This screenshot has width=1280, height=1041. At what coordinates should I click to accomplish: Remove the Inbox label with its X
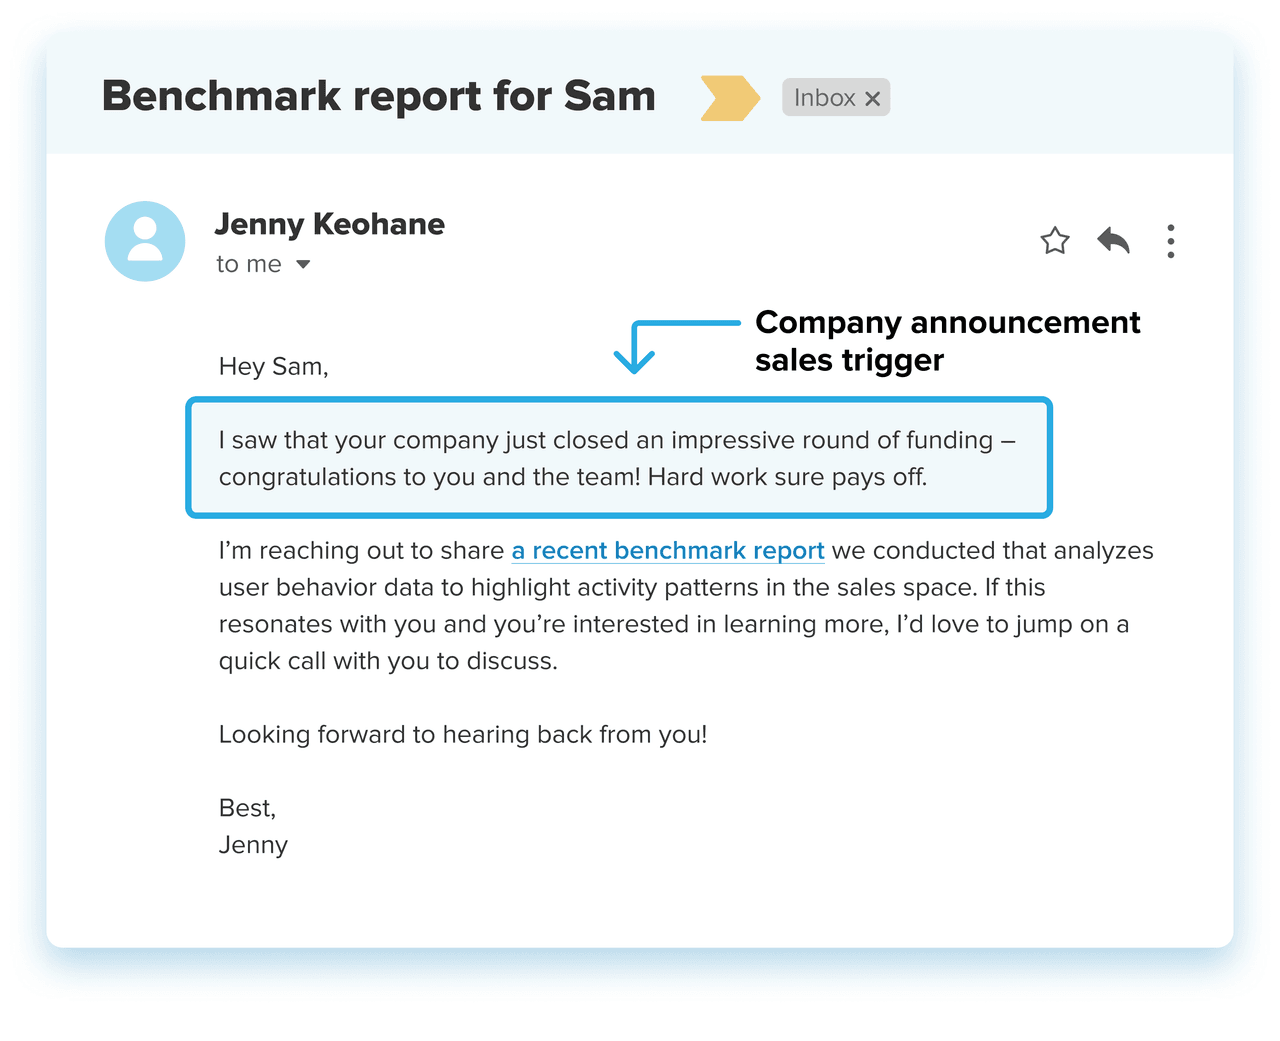(873, 99)
